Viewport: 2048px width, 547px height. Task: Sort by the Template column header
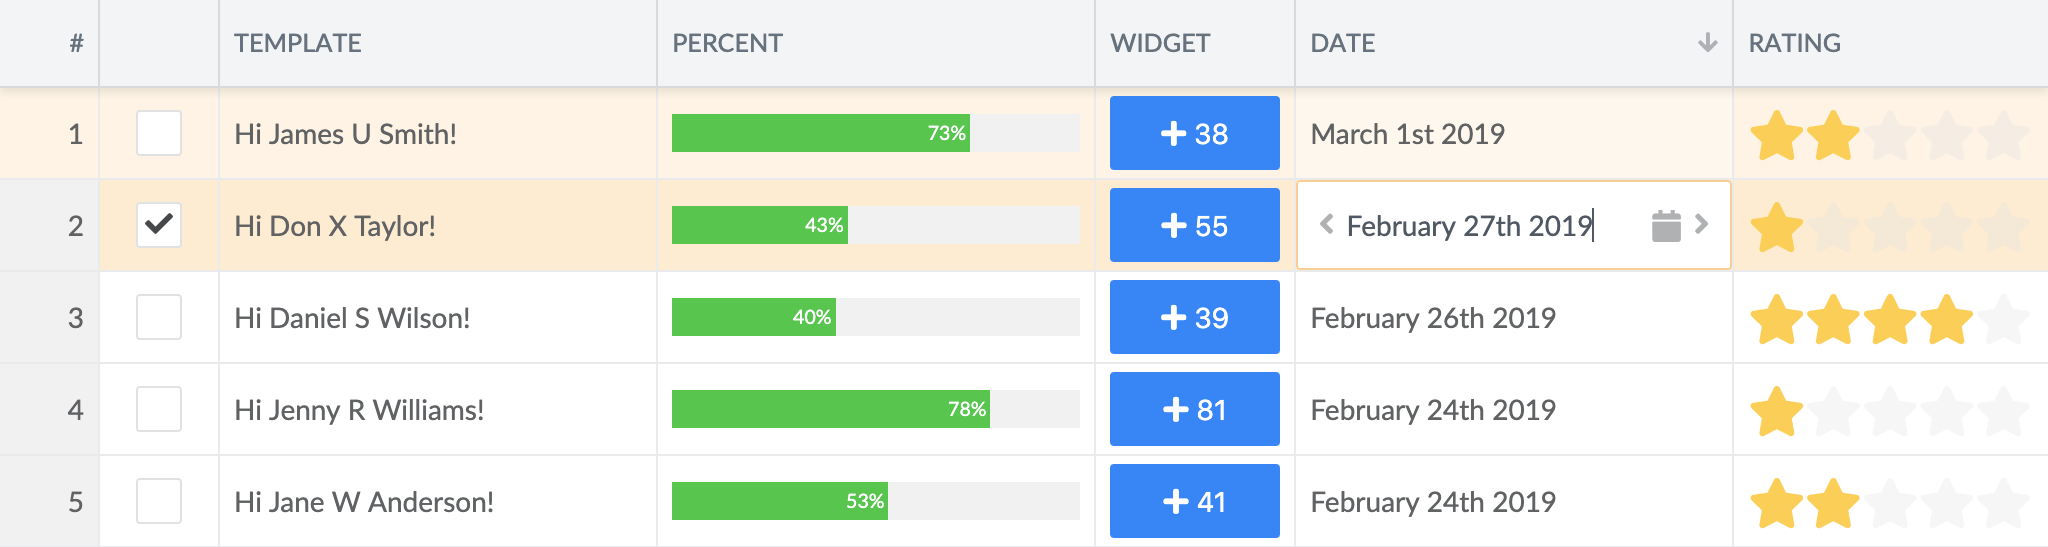[298, 43]
